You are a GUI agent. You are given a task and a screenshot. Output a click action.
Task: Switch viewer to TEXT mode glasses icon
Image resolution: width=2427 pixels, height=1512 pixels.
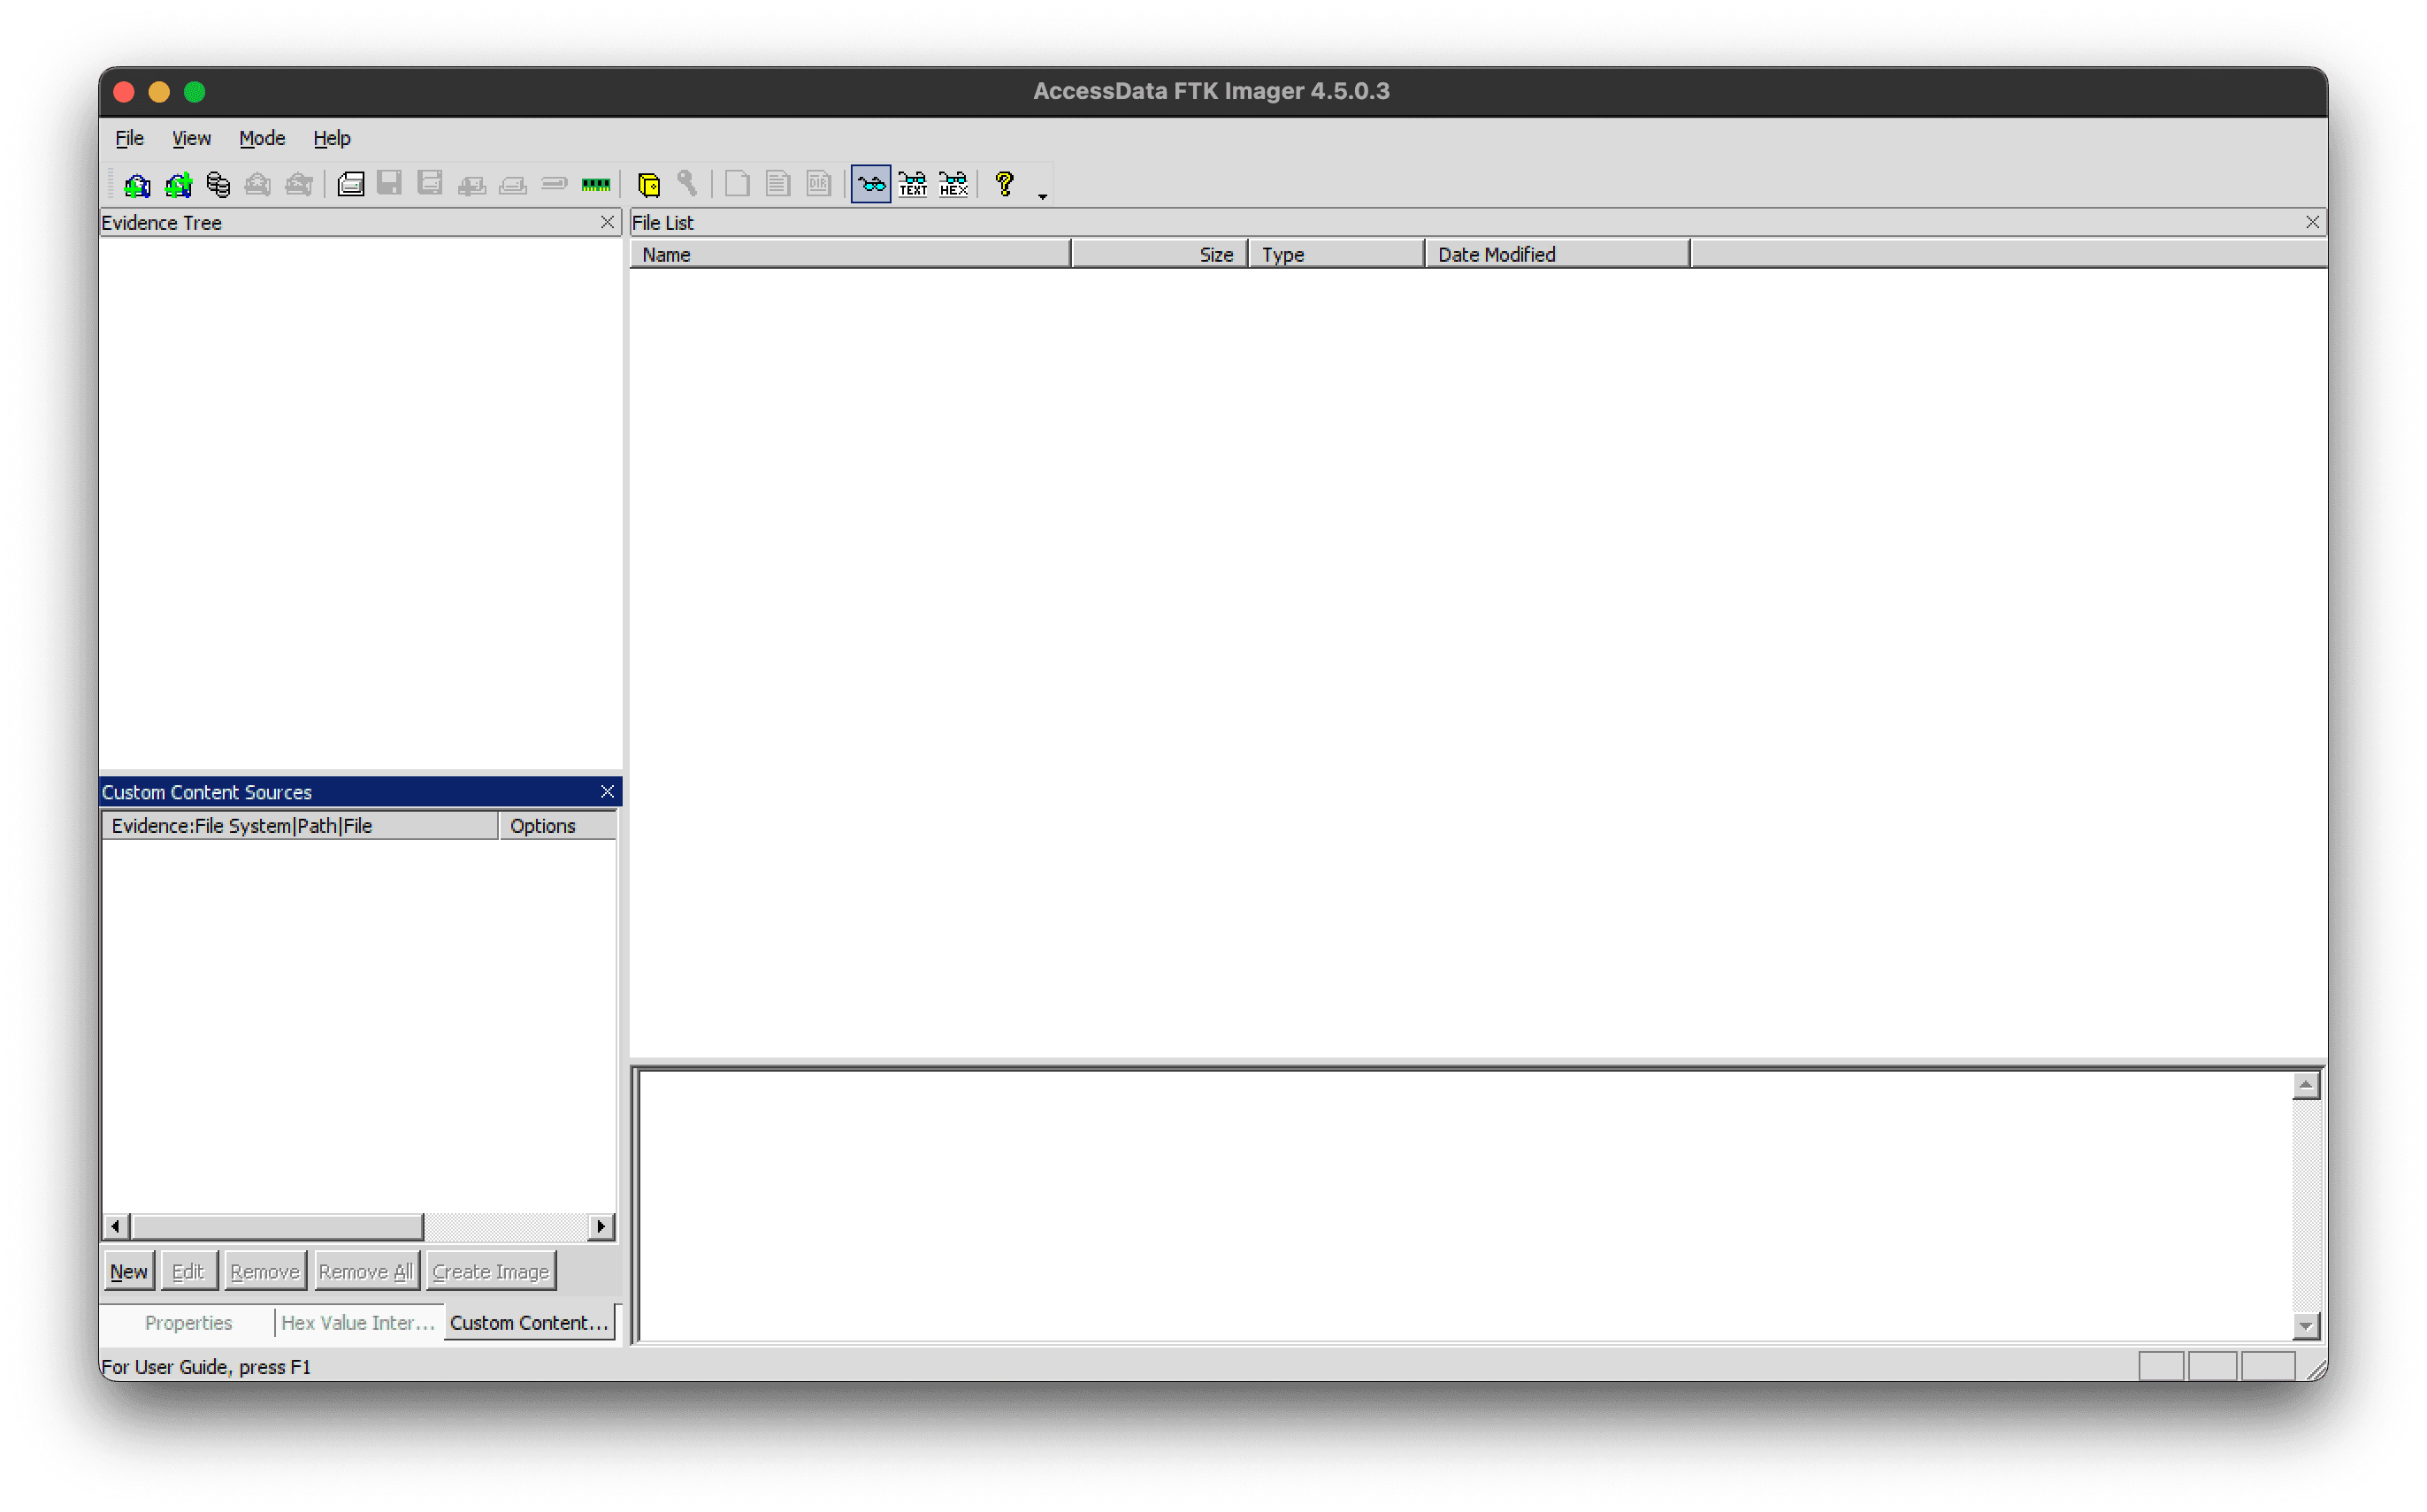coord(913,184)
